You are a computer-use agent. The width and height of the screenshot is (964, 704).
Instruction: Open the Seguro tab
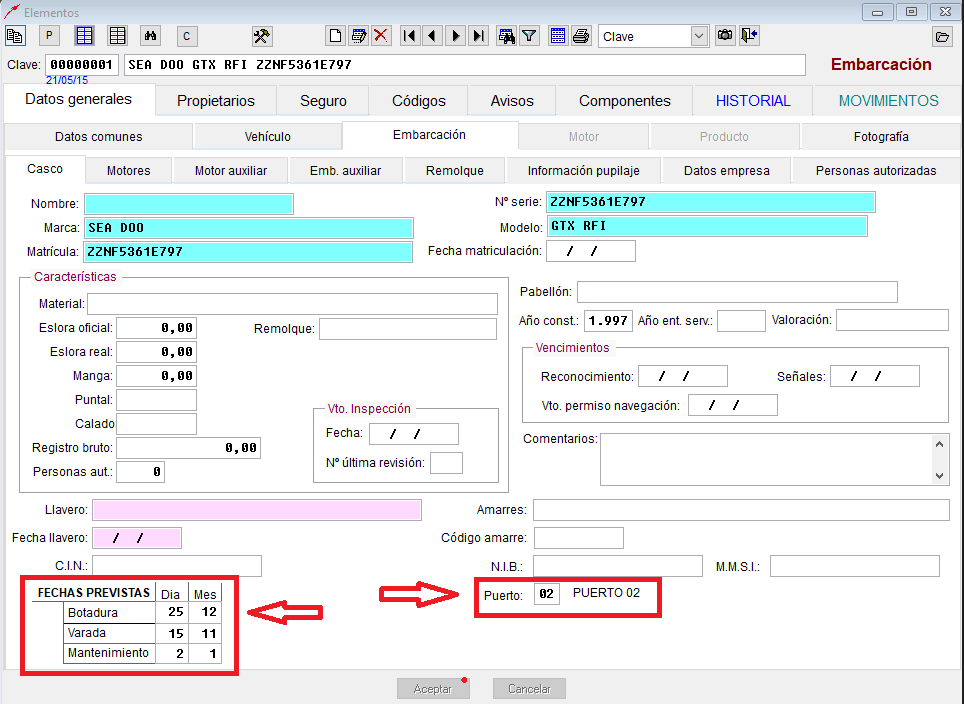(x=323, y=101)
